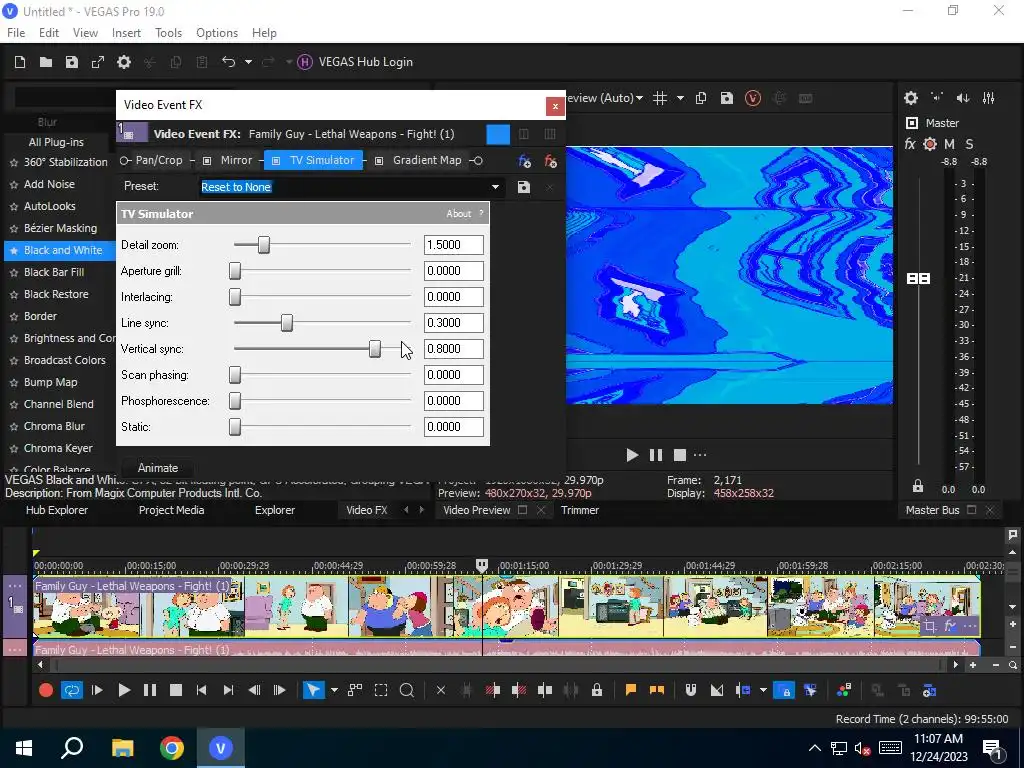Screen dimensions: 1024x768
Task: Click the Delete X icon in bottom toolbar
Action: [x=441, y=690]
